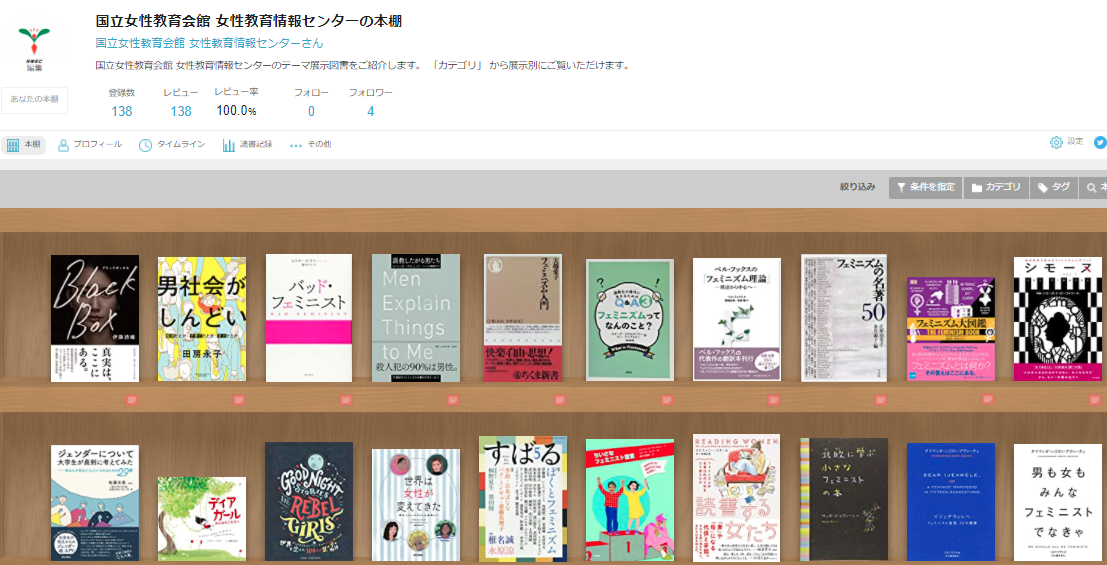Viewport: 1107px width, 565px height.
Task: Click review icon under Men Explain Things
Action: click(x=453, y=400)
